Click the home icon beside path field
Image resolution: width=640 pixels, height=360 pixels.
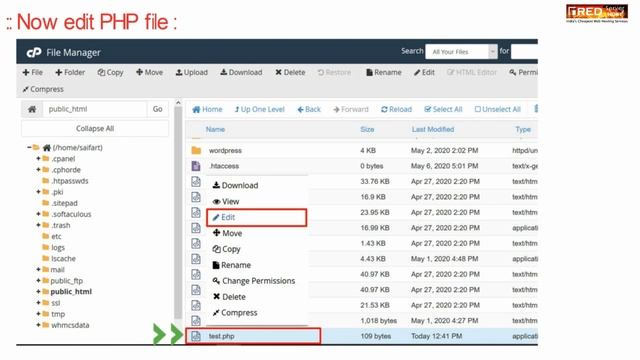32,109
